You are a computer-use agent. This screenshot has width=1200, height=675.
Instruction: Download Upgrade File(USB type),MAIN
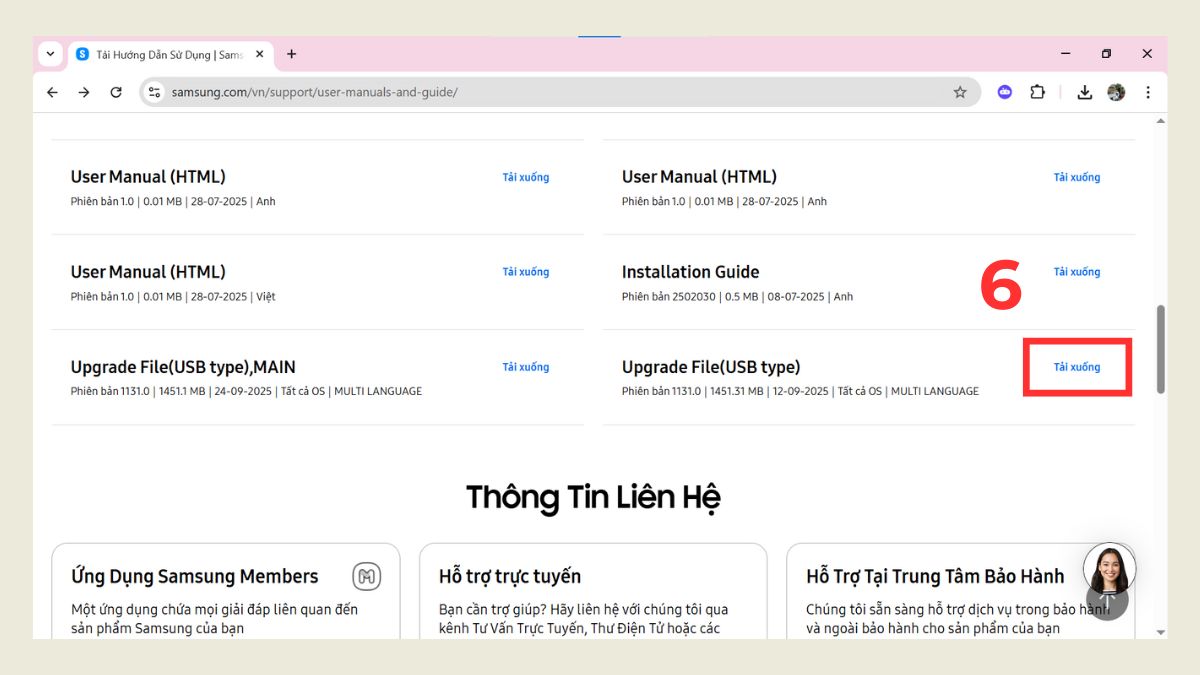coord(526,367)
